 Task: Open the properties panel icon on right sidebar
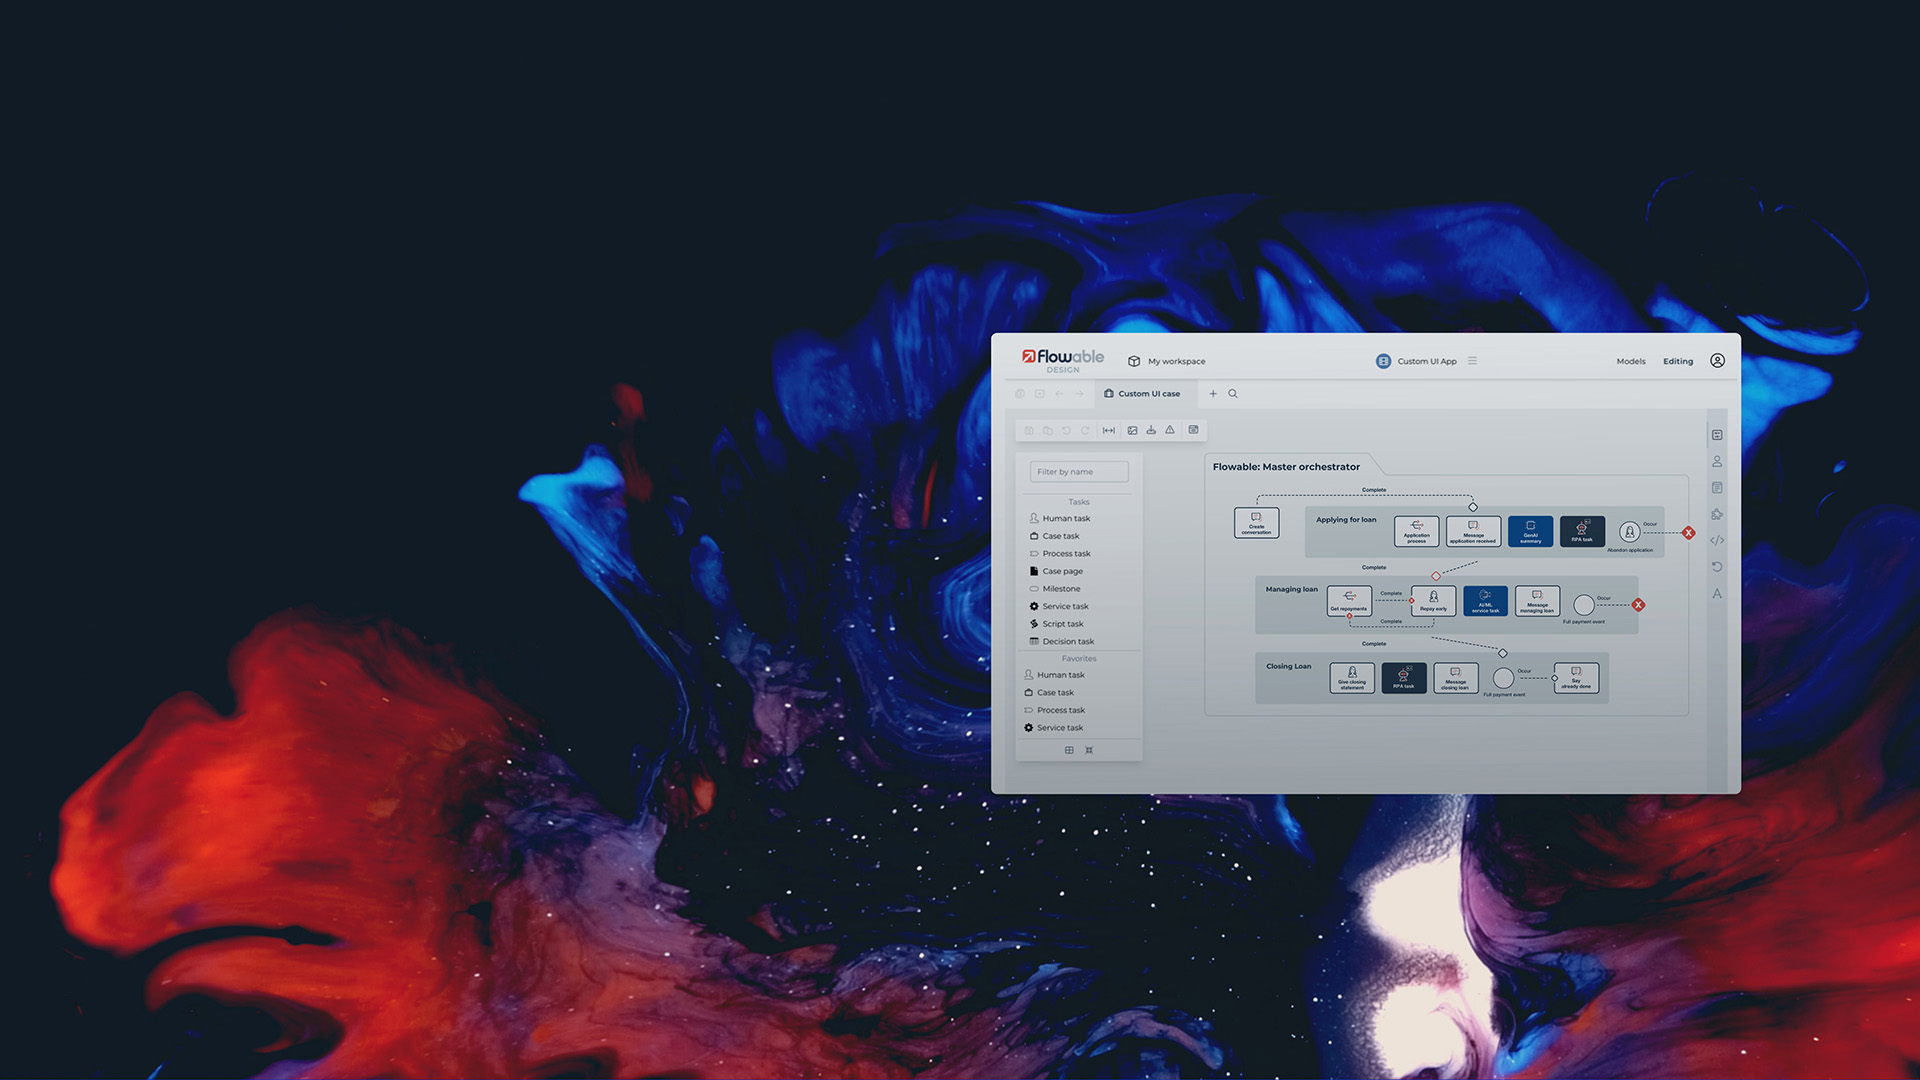pyautogui.click(x=1717, y=435)
